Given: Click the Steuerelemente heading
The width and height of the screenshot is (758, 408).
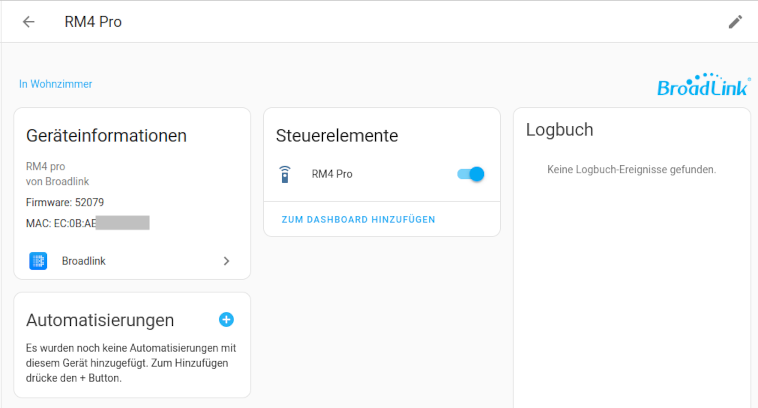Looking at the screenshot, I should pos(337,136).
